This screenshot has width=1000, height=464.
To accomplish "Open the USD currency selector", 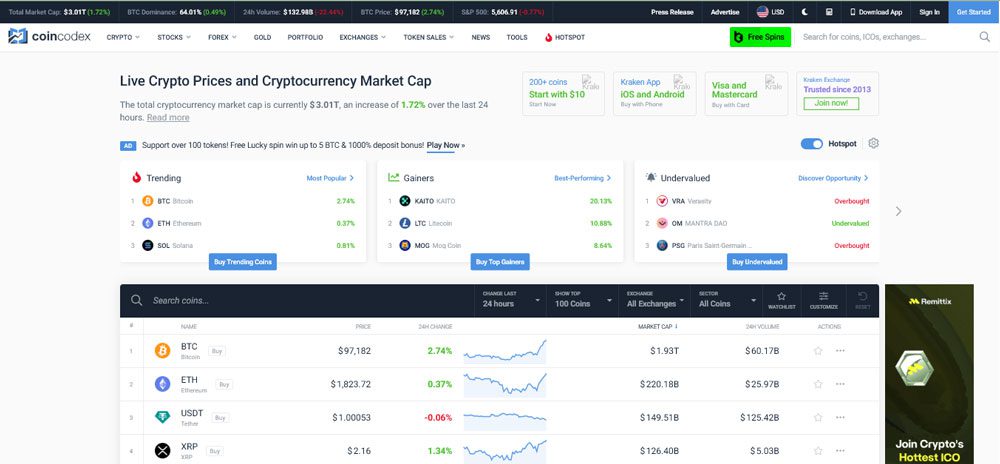I will (x=770, y=12).
